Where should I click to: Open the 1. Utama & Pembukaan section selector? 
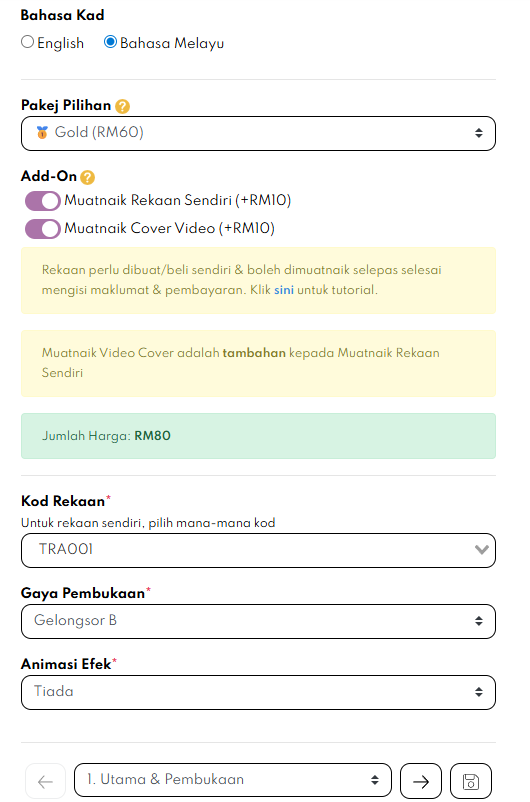point(233,781)
